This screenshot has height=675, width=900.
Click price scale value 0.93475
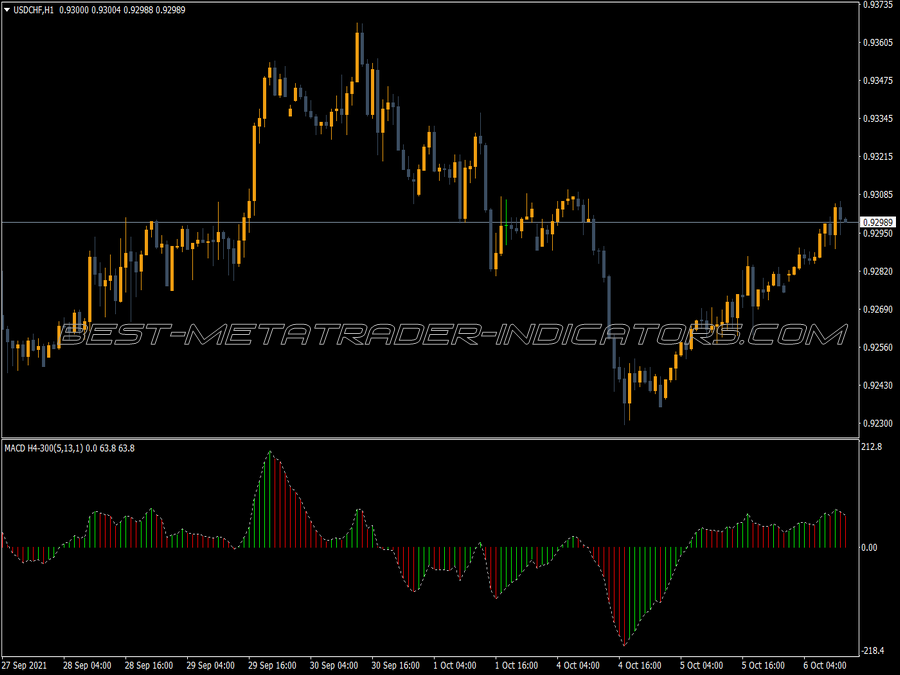tap(878, 80)
